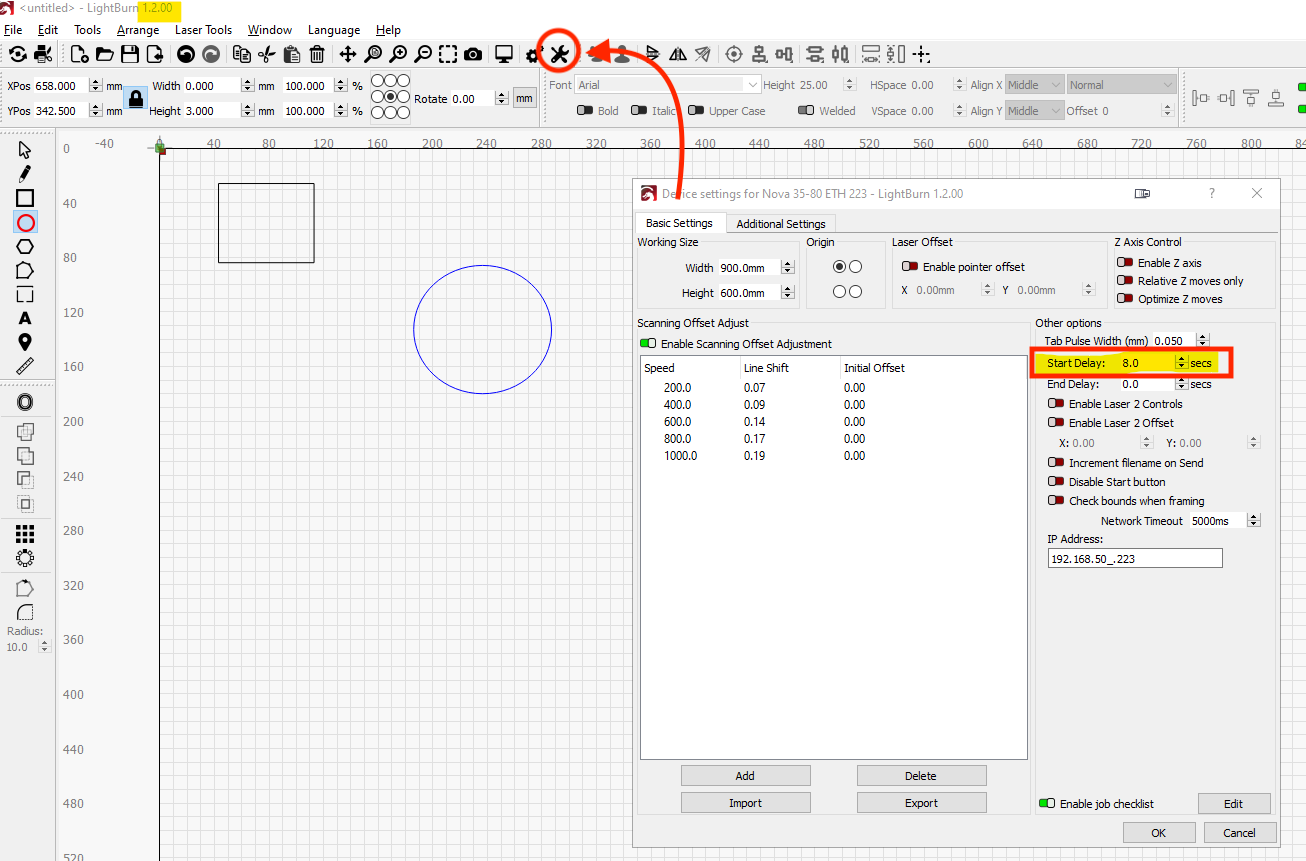Image resolution: width=1306 pixels, height=861 pixels.
Task: Open the Language menu
Action: [x=334, y=30]
